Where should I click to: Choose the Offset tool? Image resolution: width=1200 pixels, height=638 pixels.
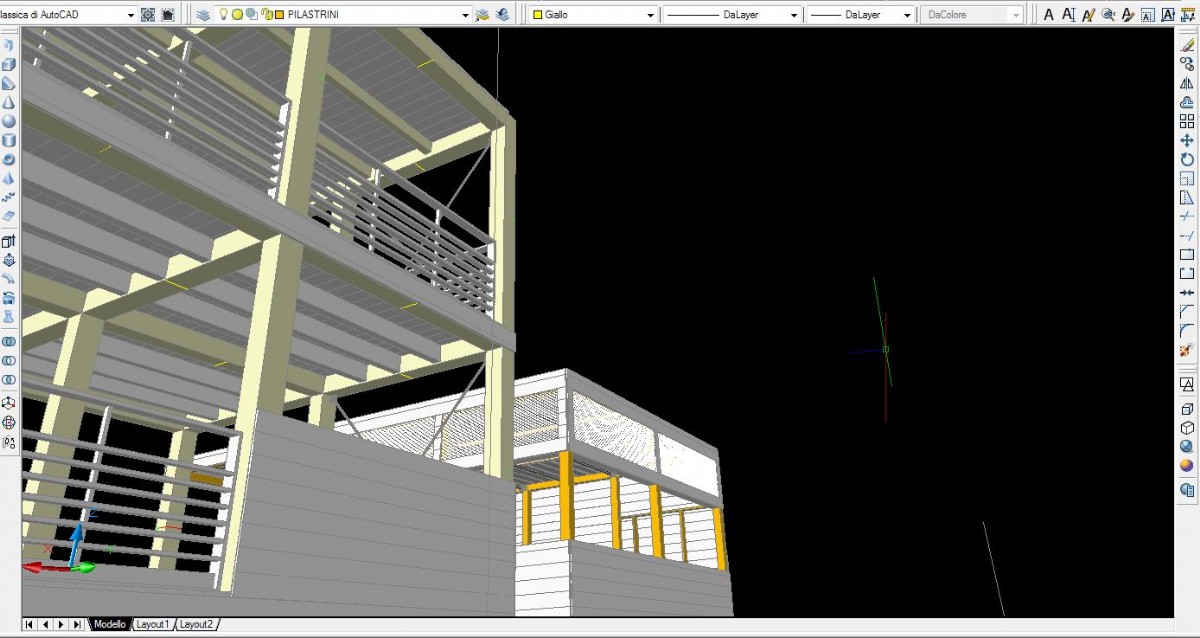point(1187,102)
